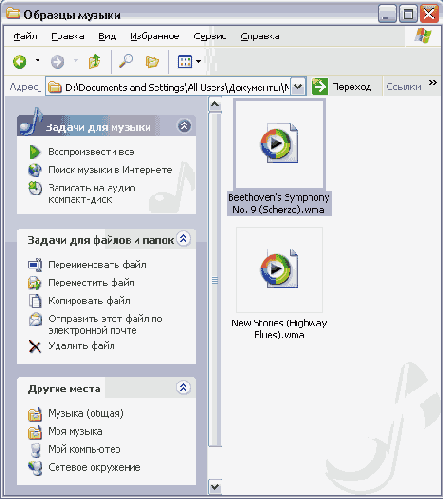443x499 pixels.
Task: Click the Переход go button
Action: tap(342, 87)
